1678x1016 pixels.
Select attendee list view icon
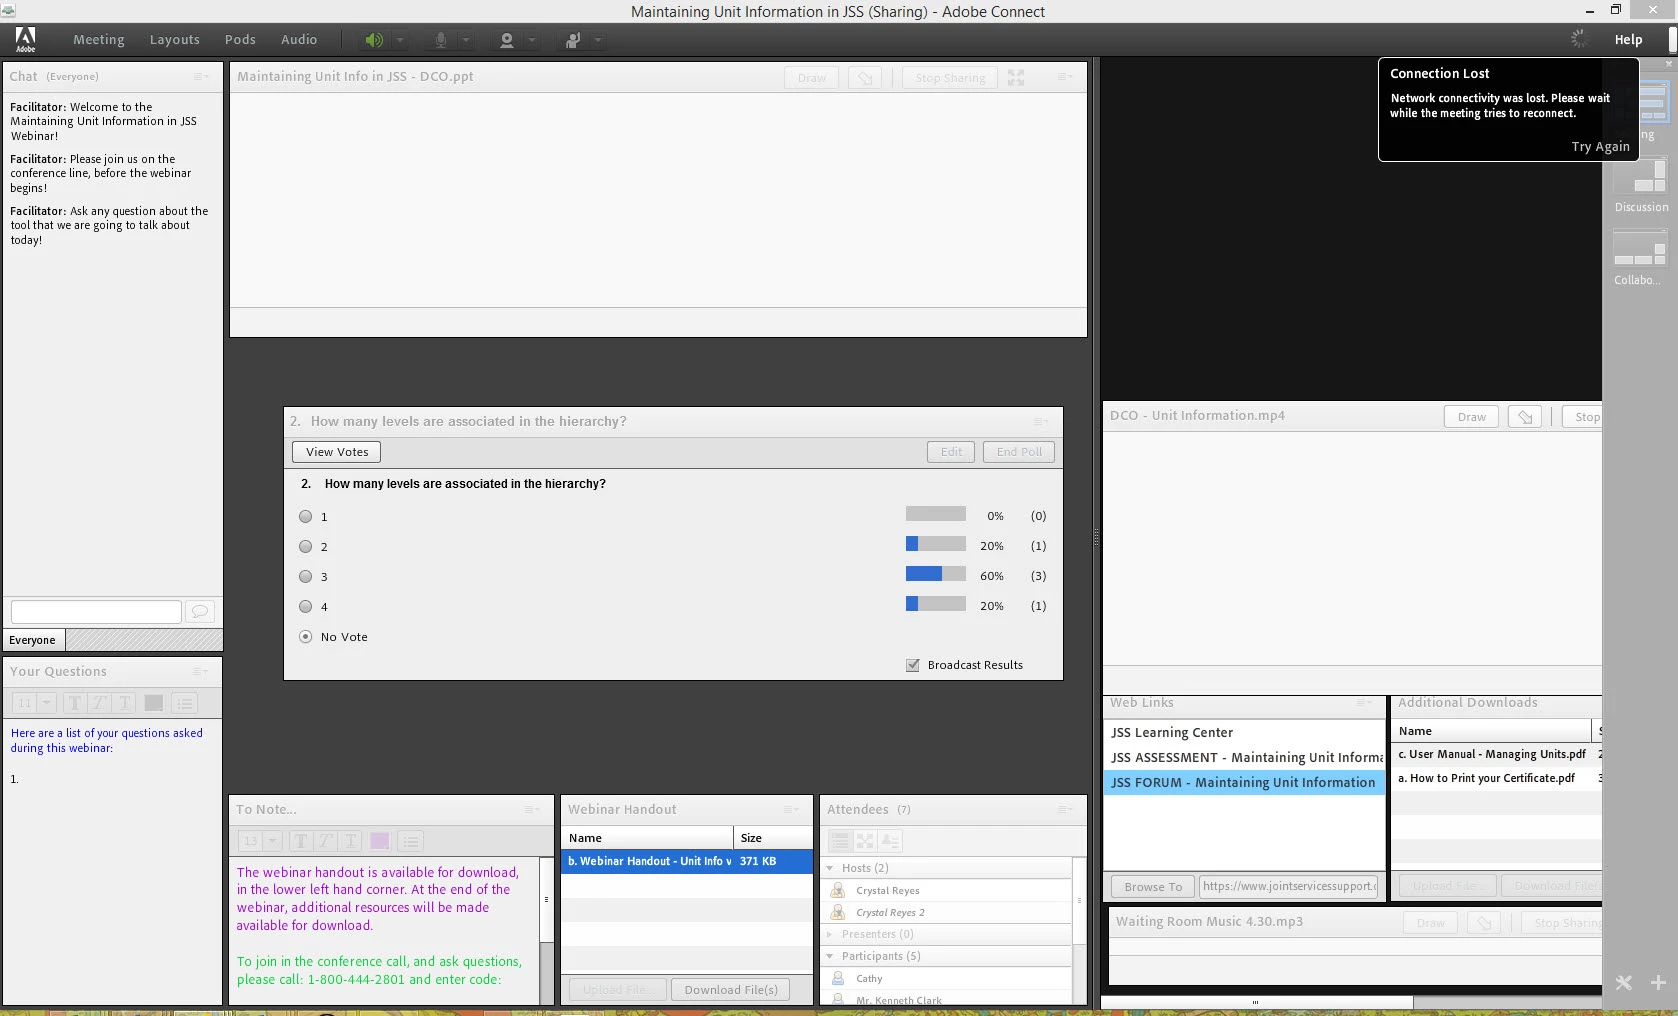840,841
